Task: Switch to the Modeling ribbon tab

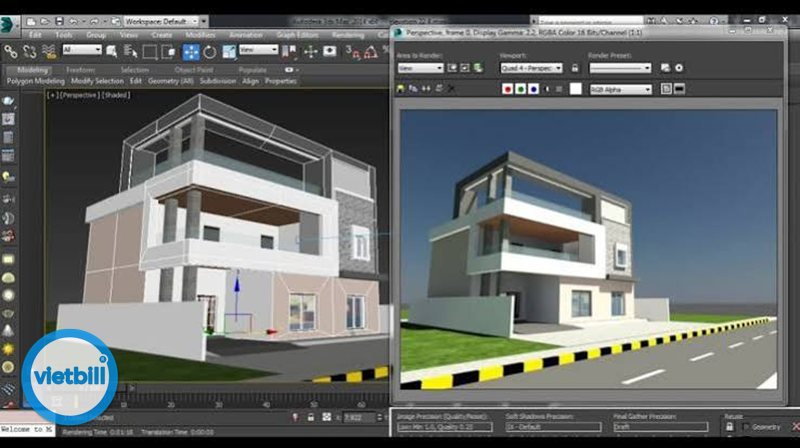Action: click(x=32, y=70)
